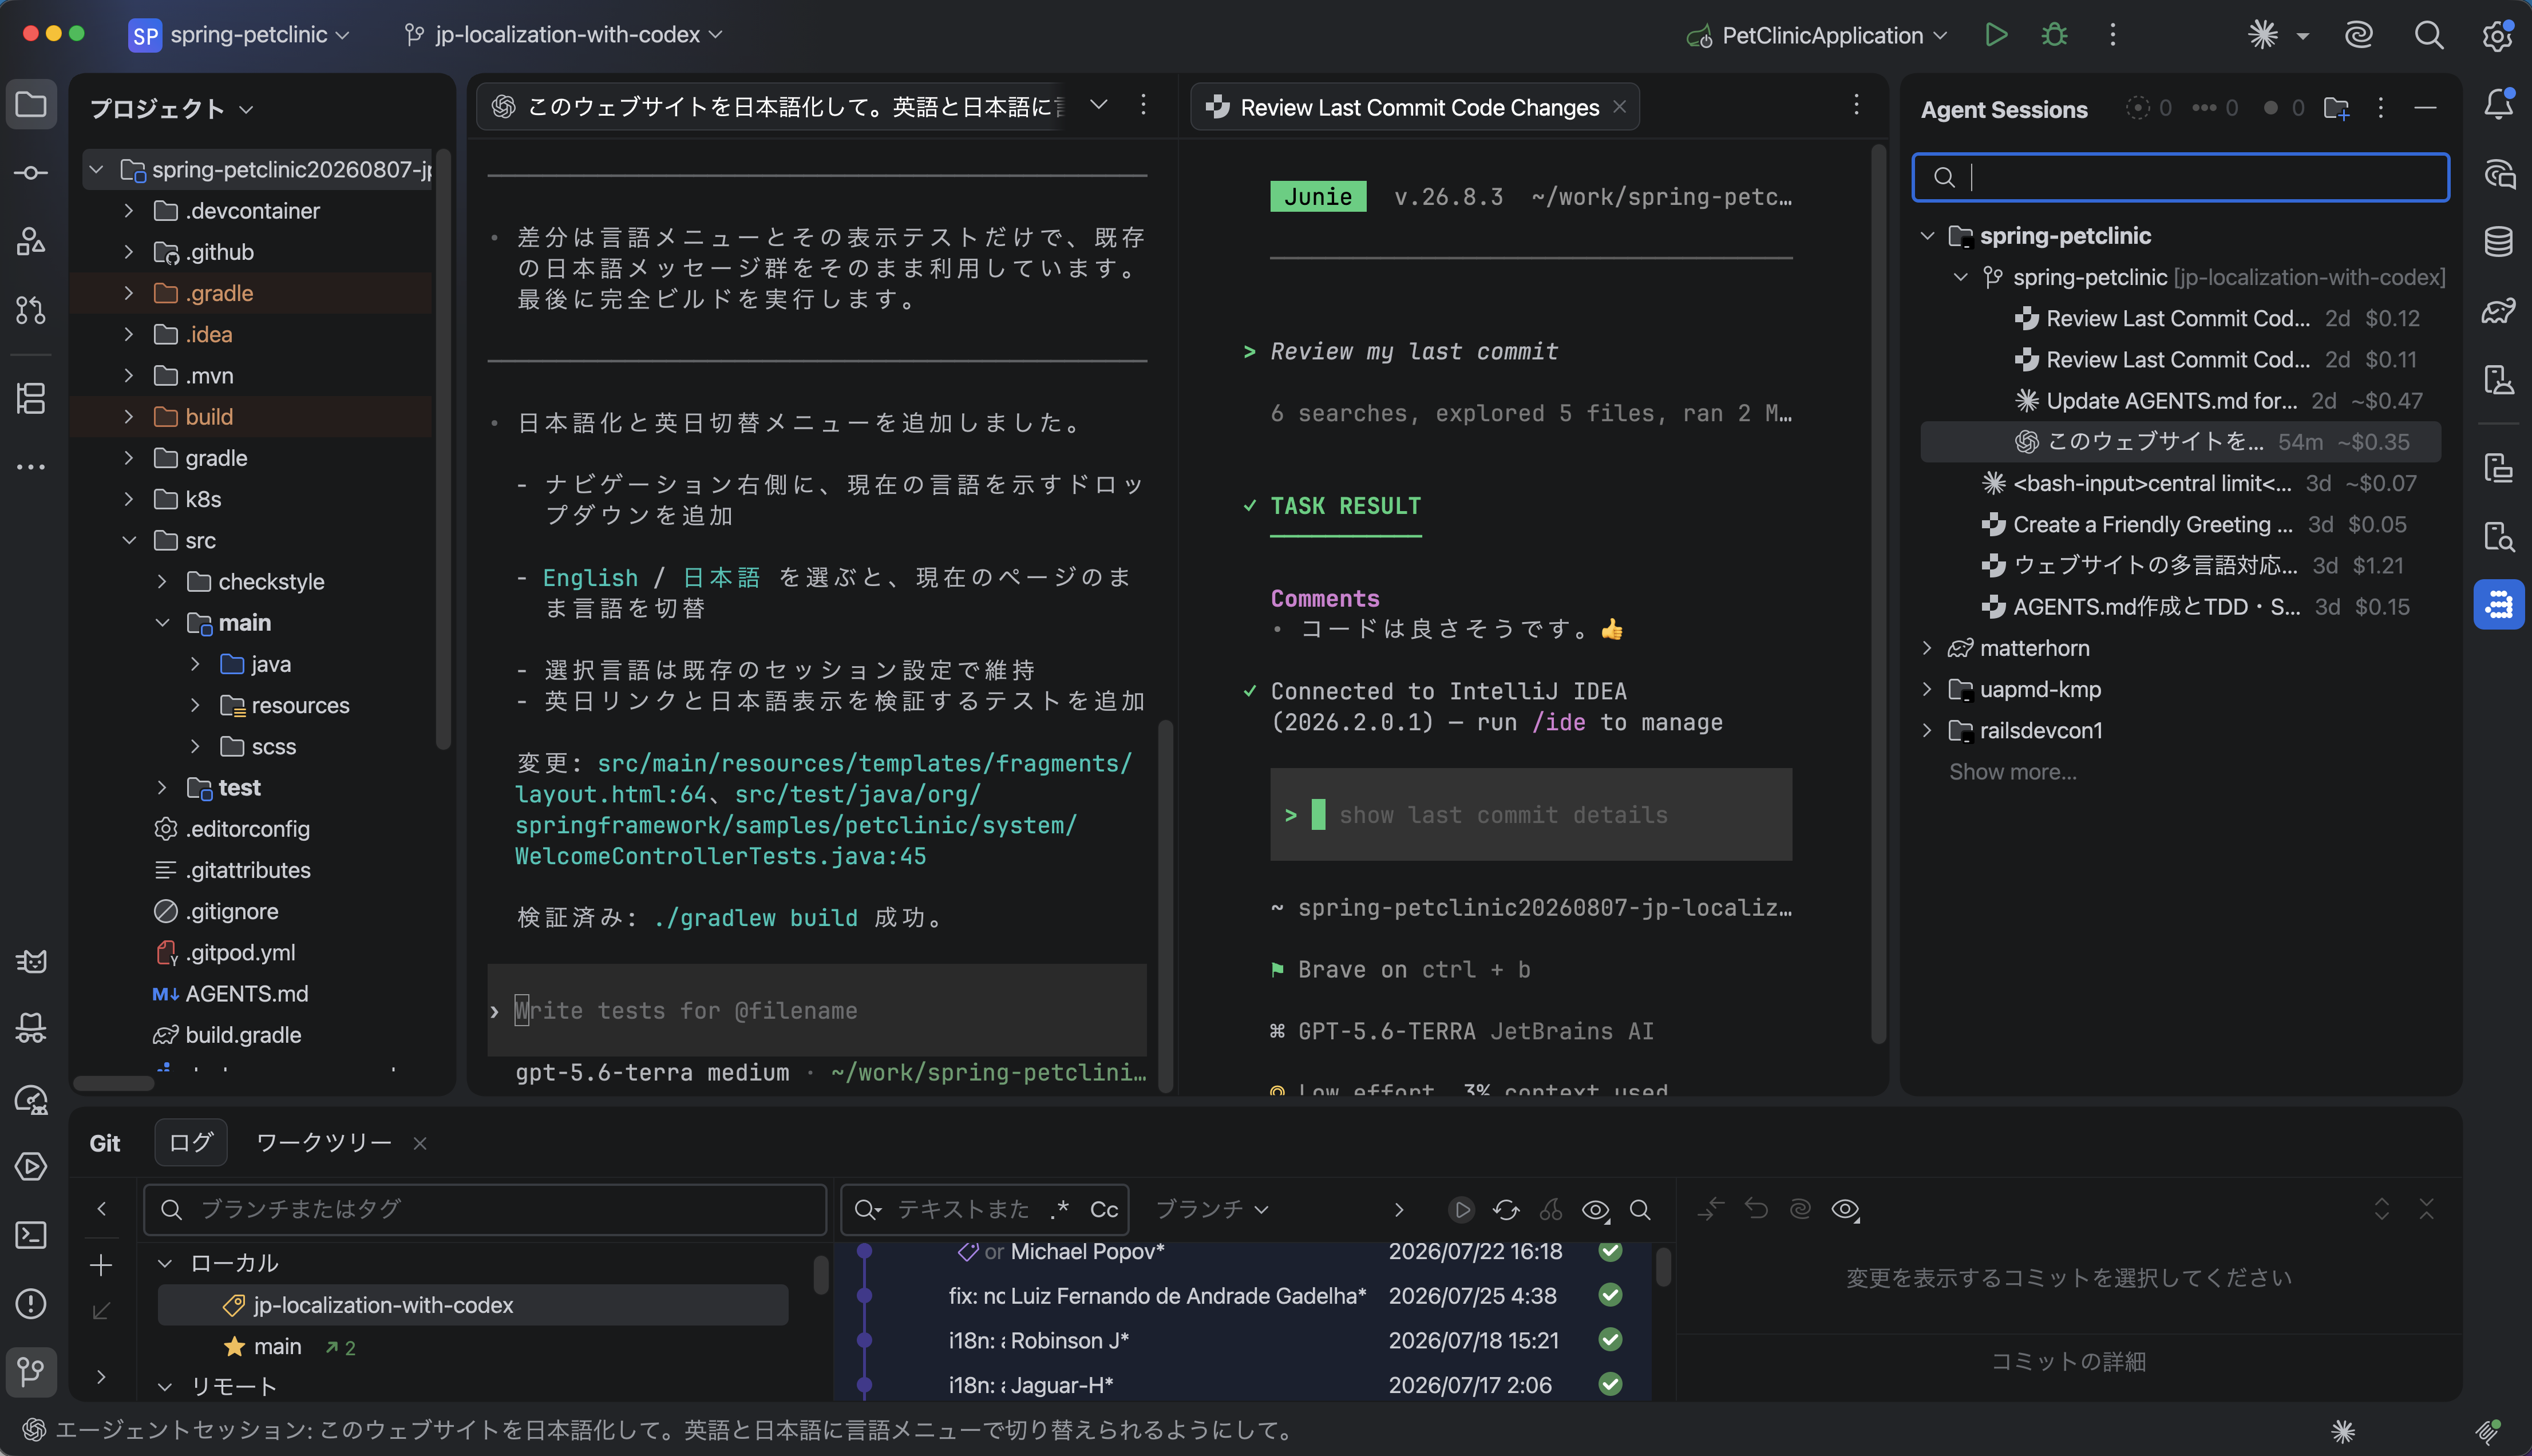Click the Agent Sessions search field

click(x=2180, y=177)
